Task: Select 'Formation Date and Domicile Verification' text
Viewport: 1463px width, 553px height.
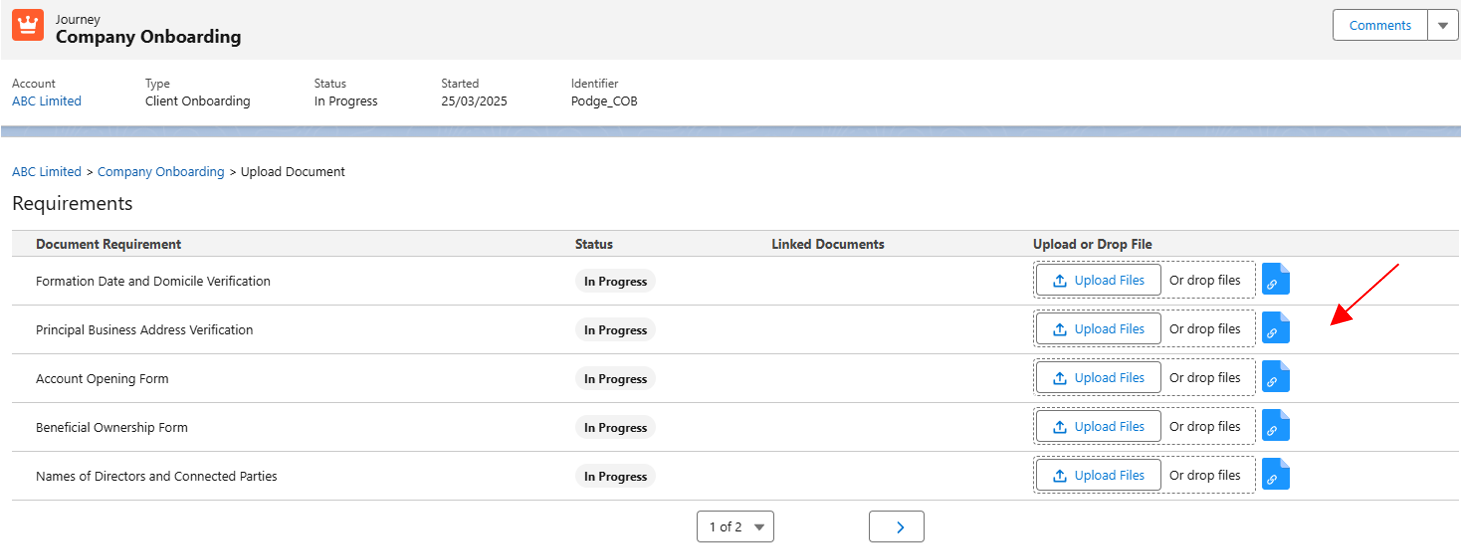Action: tap(153, 281)
